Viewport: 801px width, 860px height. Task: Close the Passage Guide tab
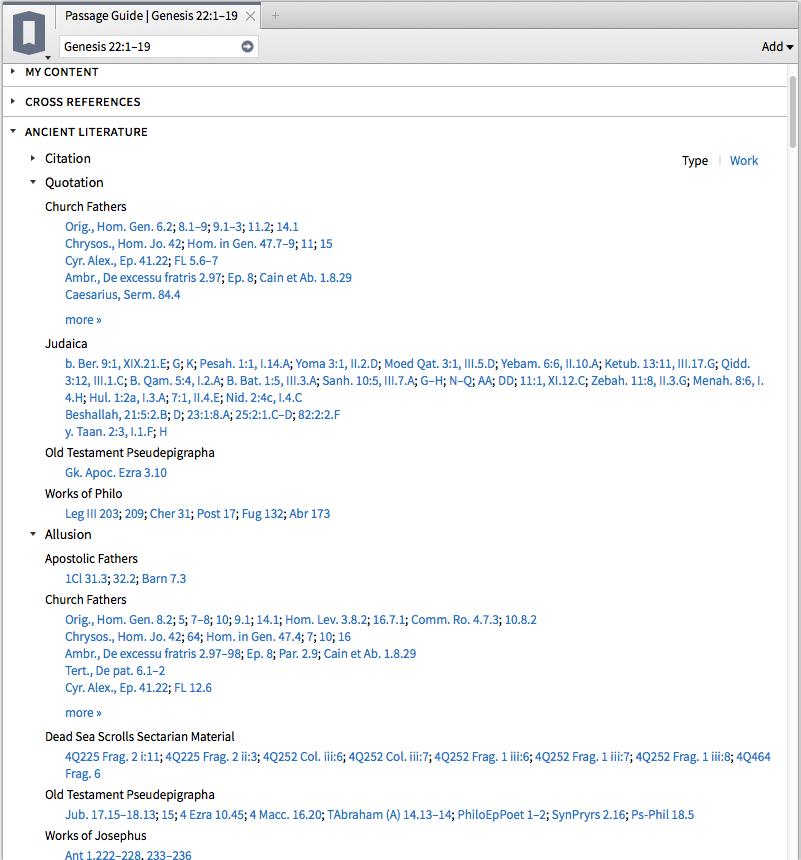[251, 16]
